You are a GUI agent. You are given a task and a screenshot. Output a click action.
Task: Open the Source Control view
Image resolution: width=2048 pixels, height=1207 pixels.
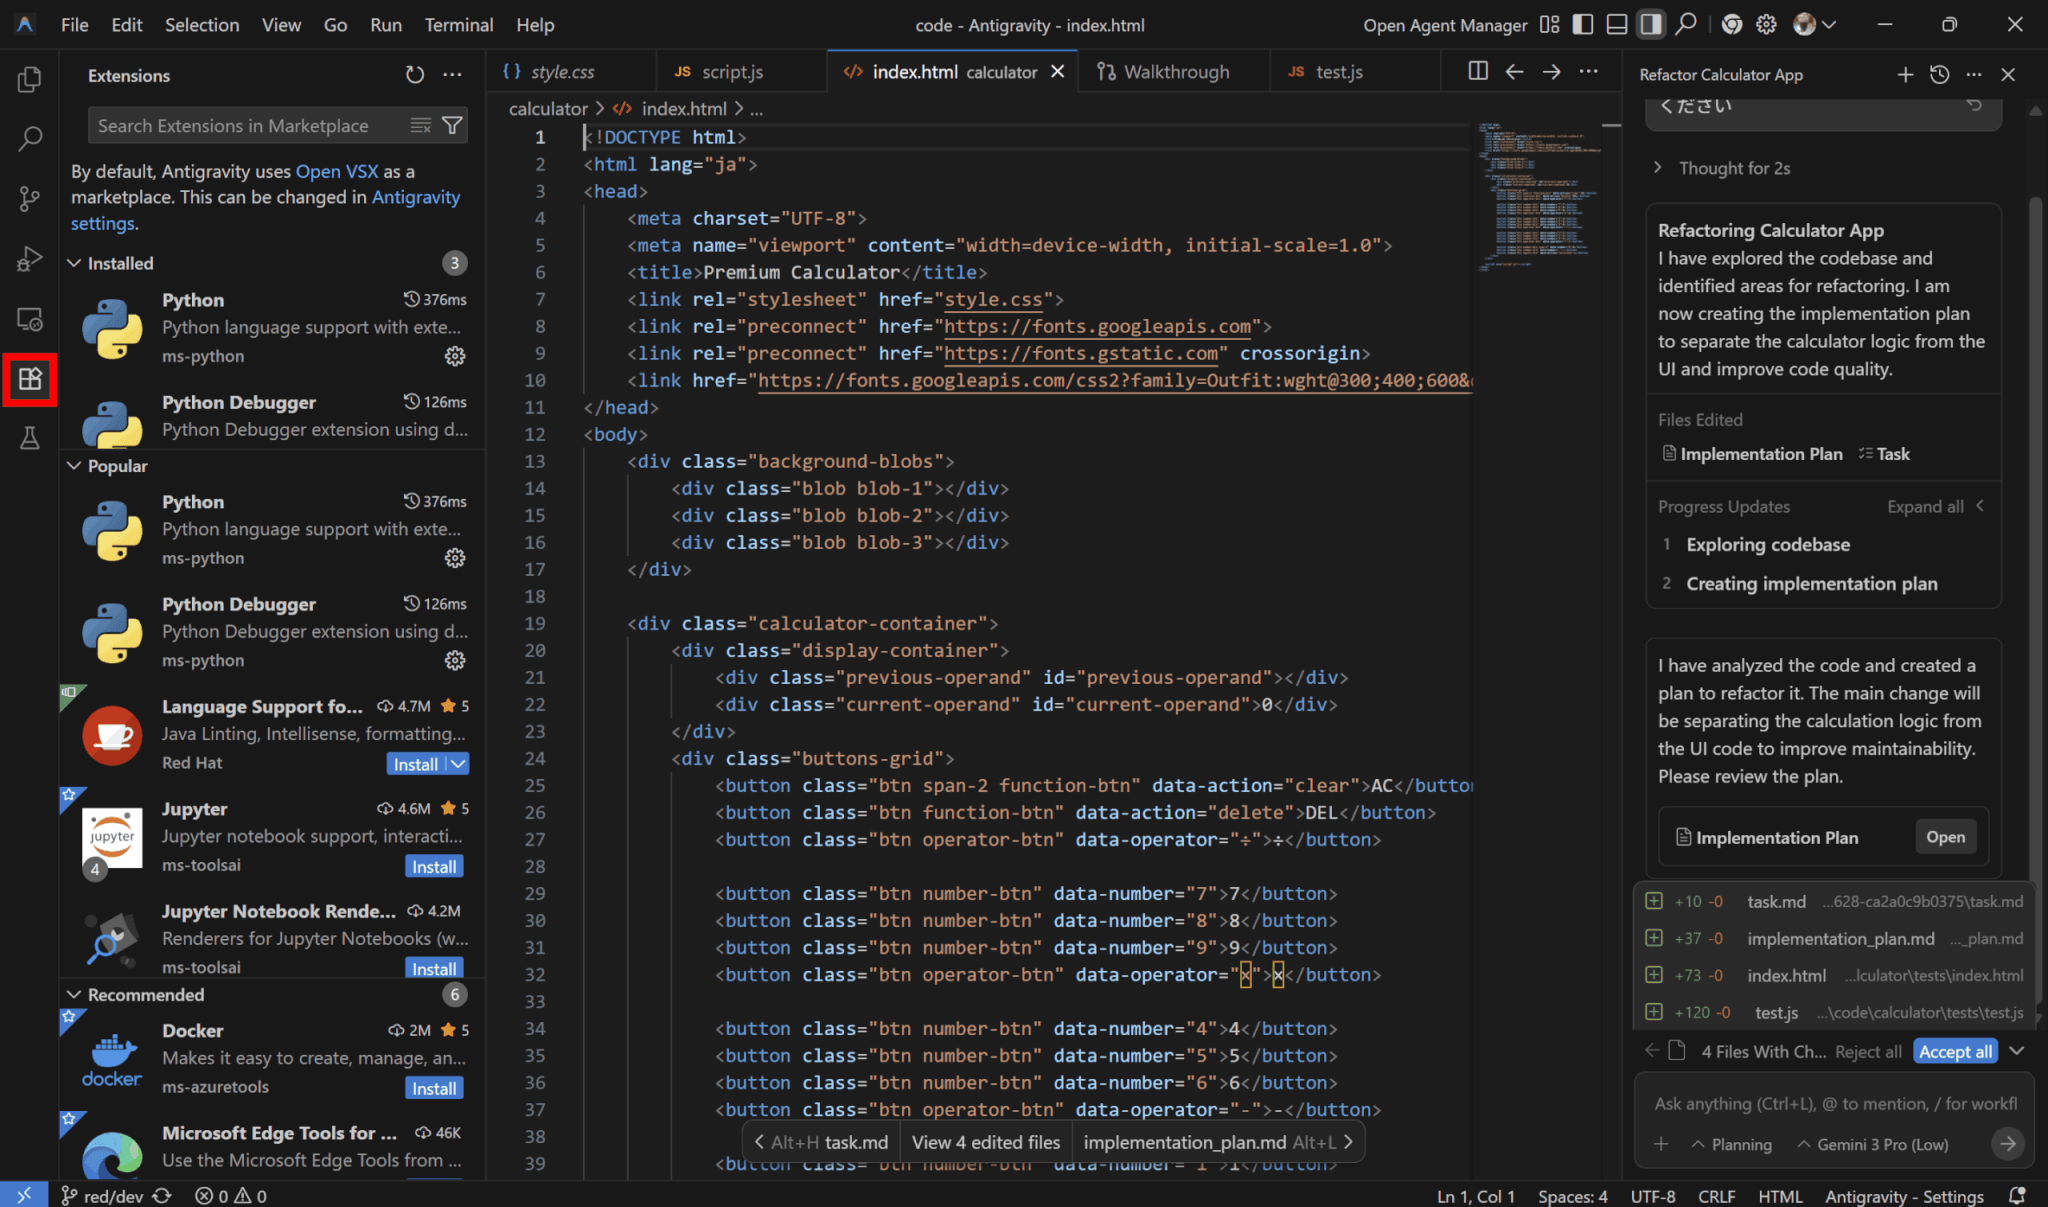pos(29,199)
